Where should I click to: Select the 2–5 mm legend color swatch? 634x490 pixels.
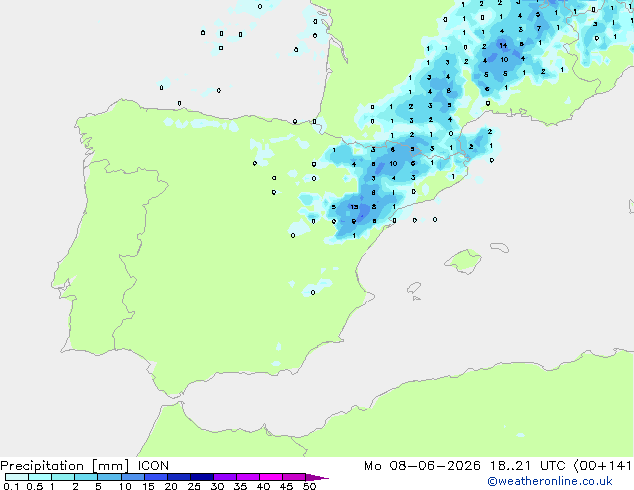click(86, 477)
